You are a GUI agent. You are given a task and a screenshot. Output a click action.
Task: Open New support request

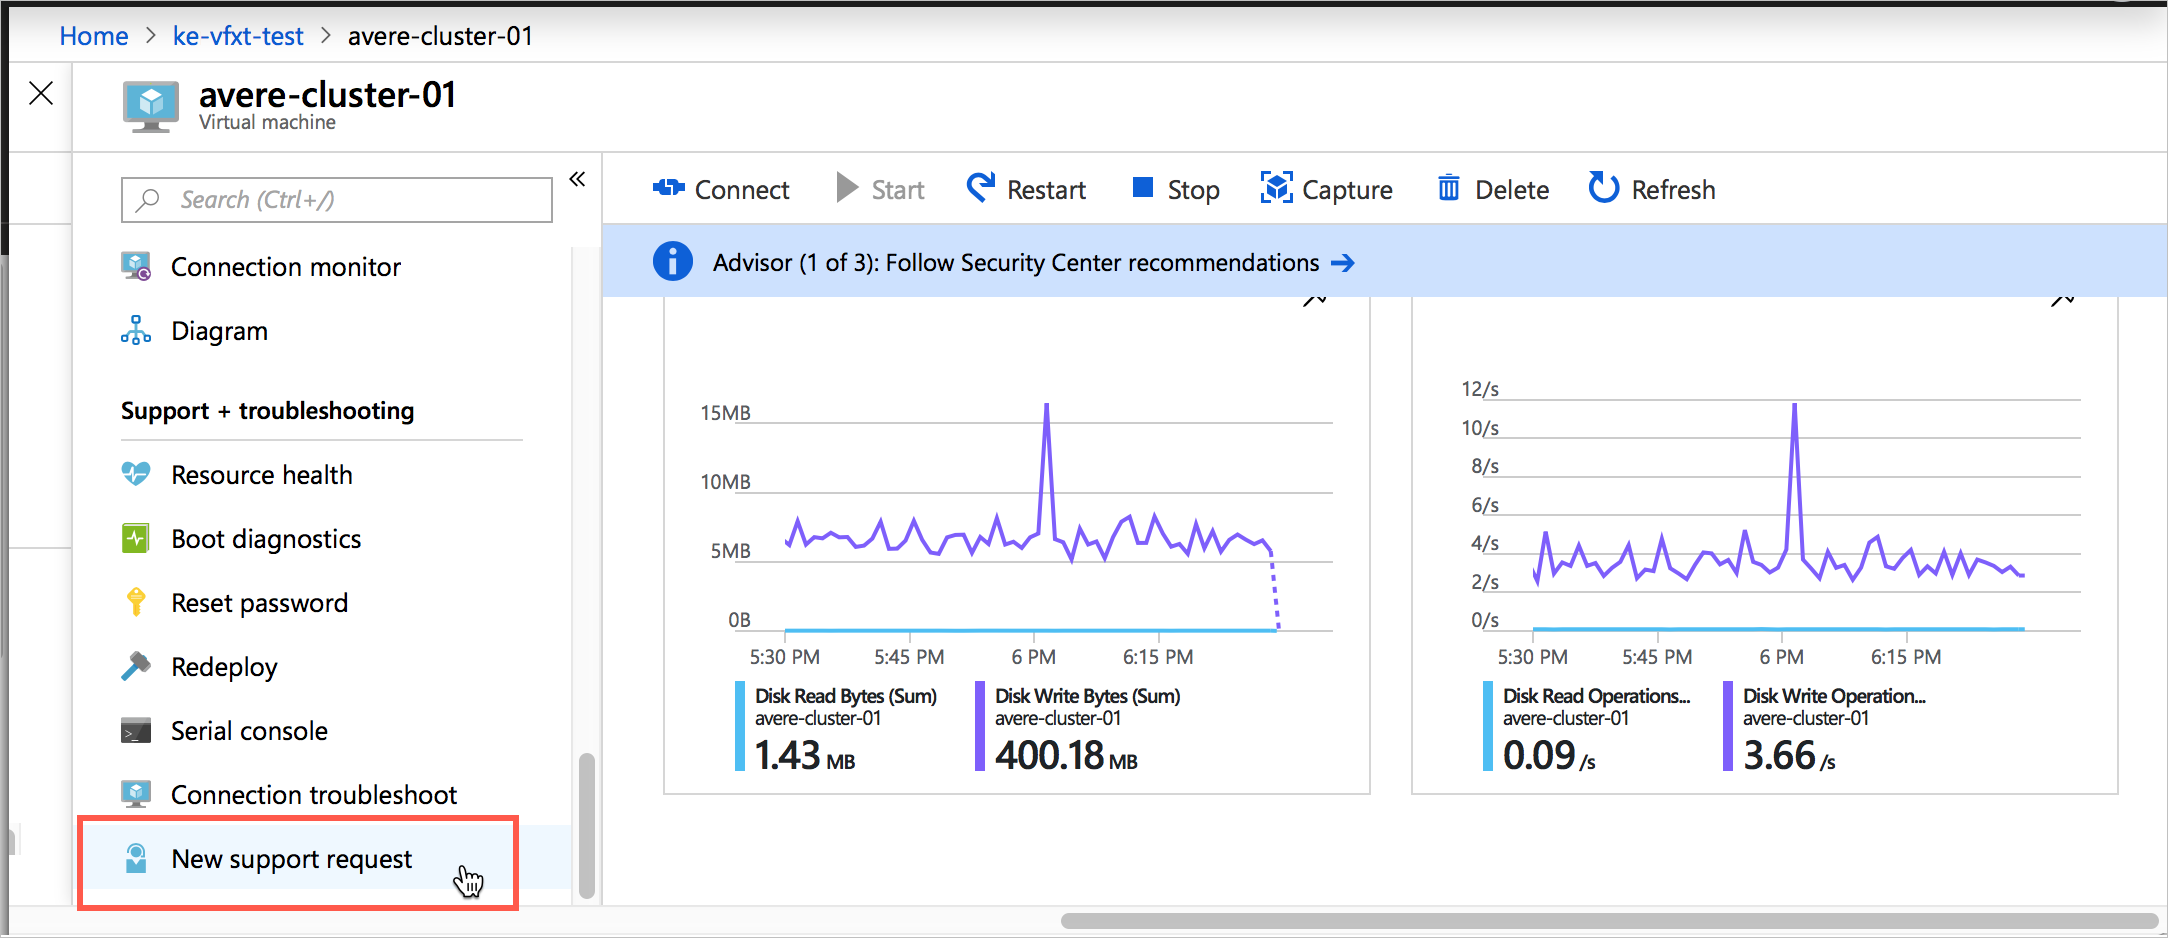click(290, 858)
